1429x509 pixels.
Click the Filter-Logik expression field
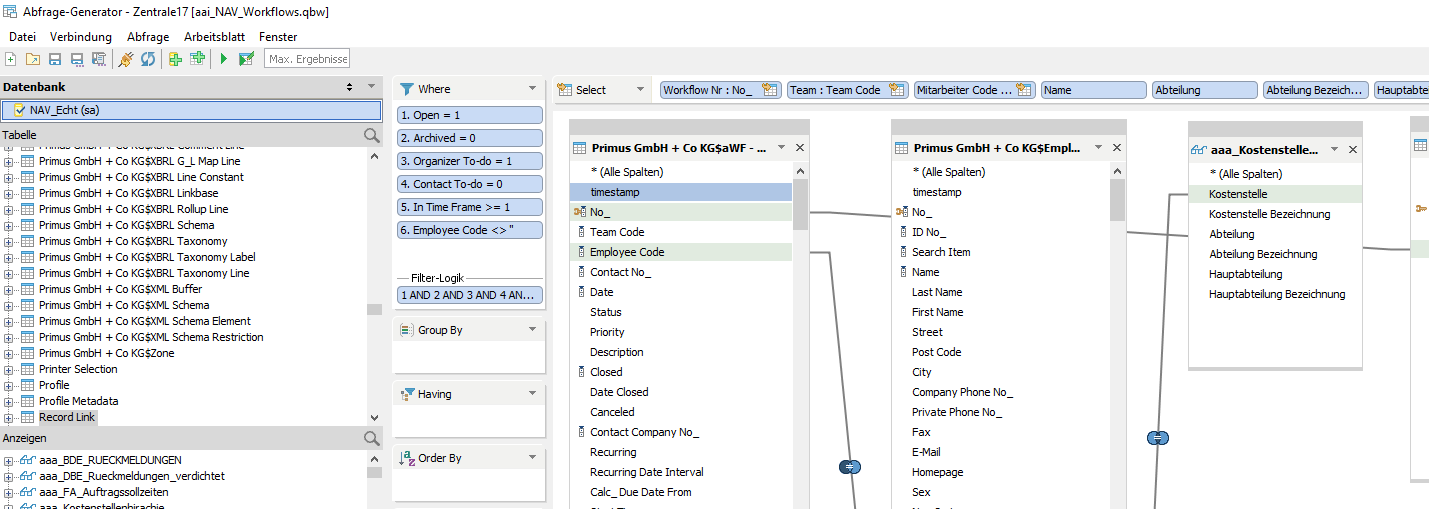pyautogui.click(x=469, y=295)
